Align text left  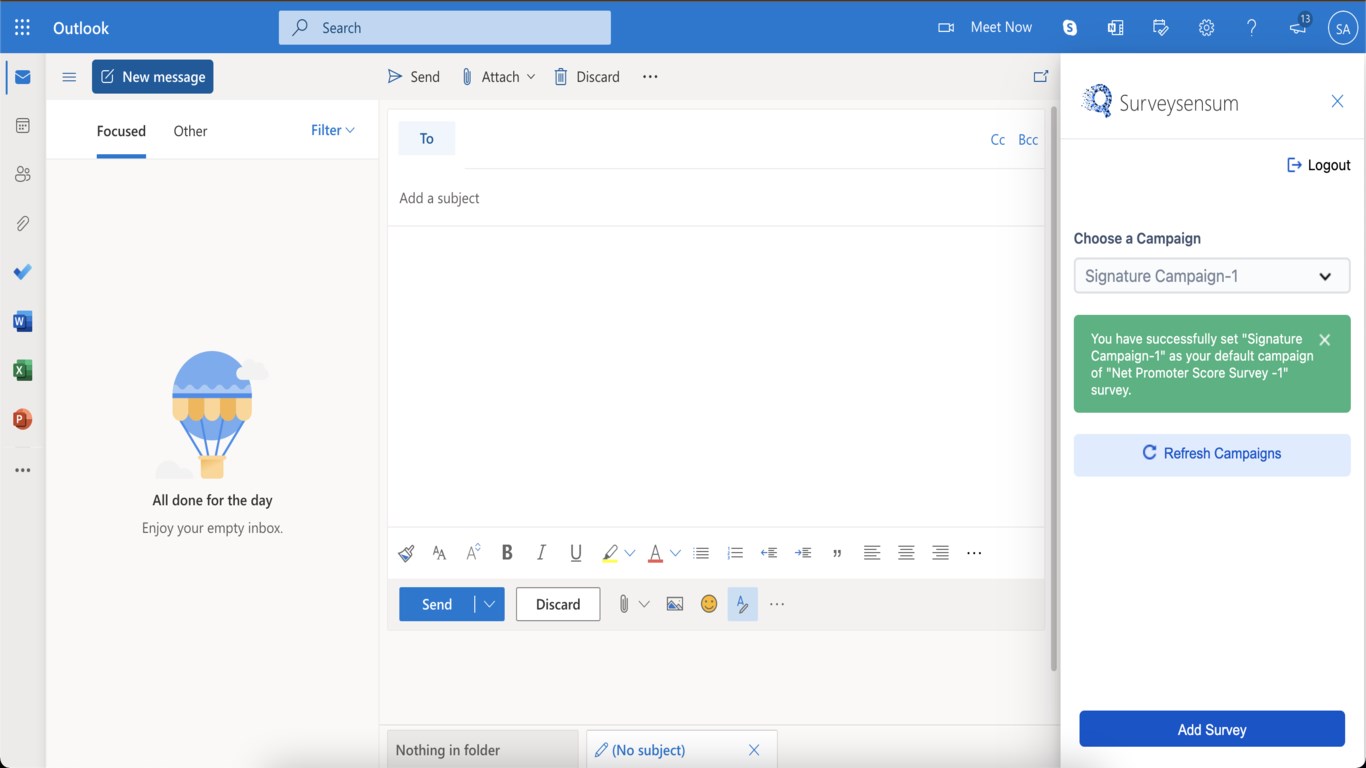[x=872, y=553]
